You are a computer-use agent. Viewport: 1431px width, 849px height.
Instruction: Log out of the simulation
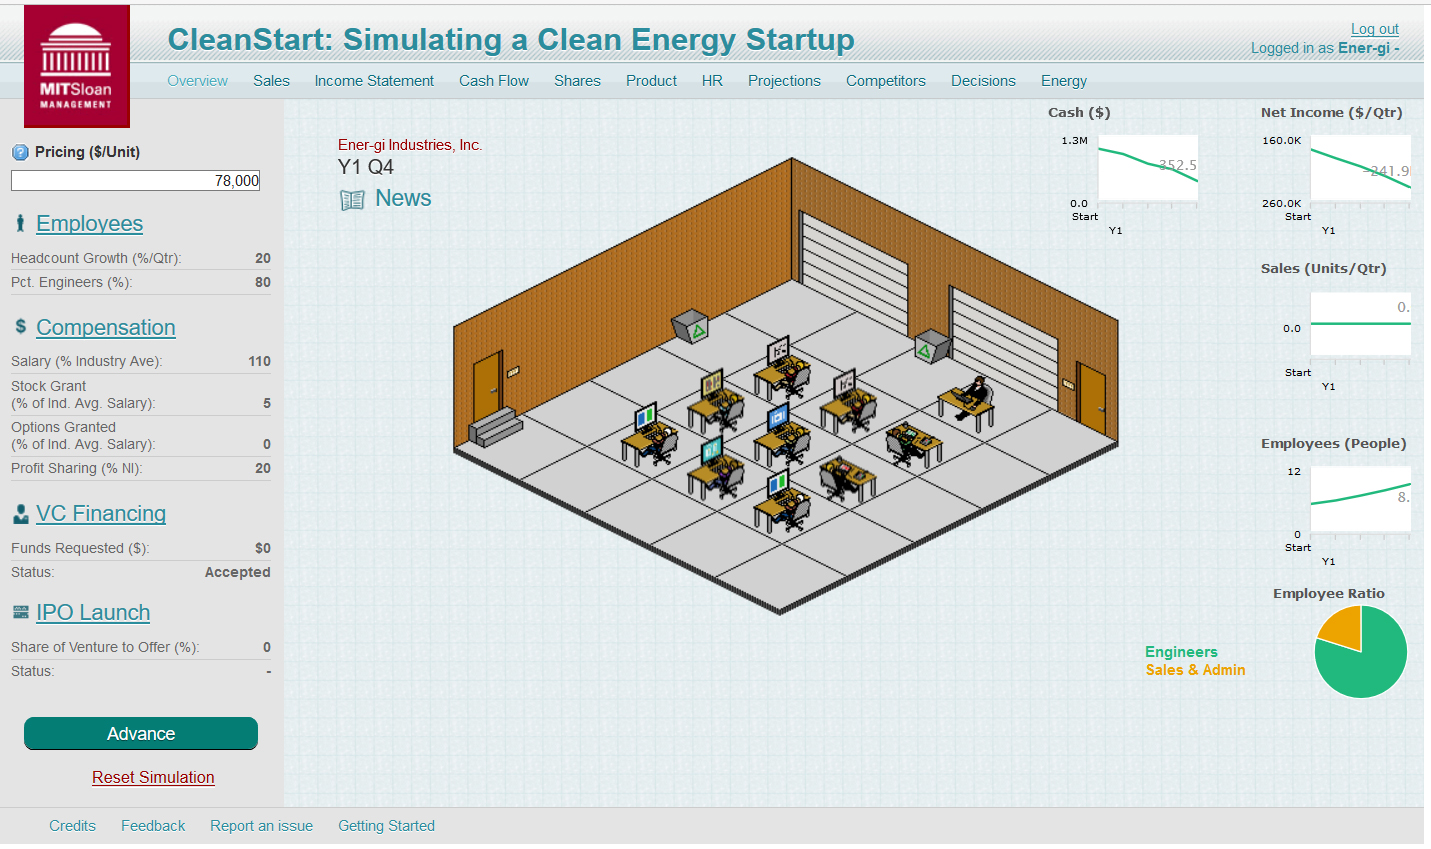1374,29
